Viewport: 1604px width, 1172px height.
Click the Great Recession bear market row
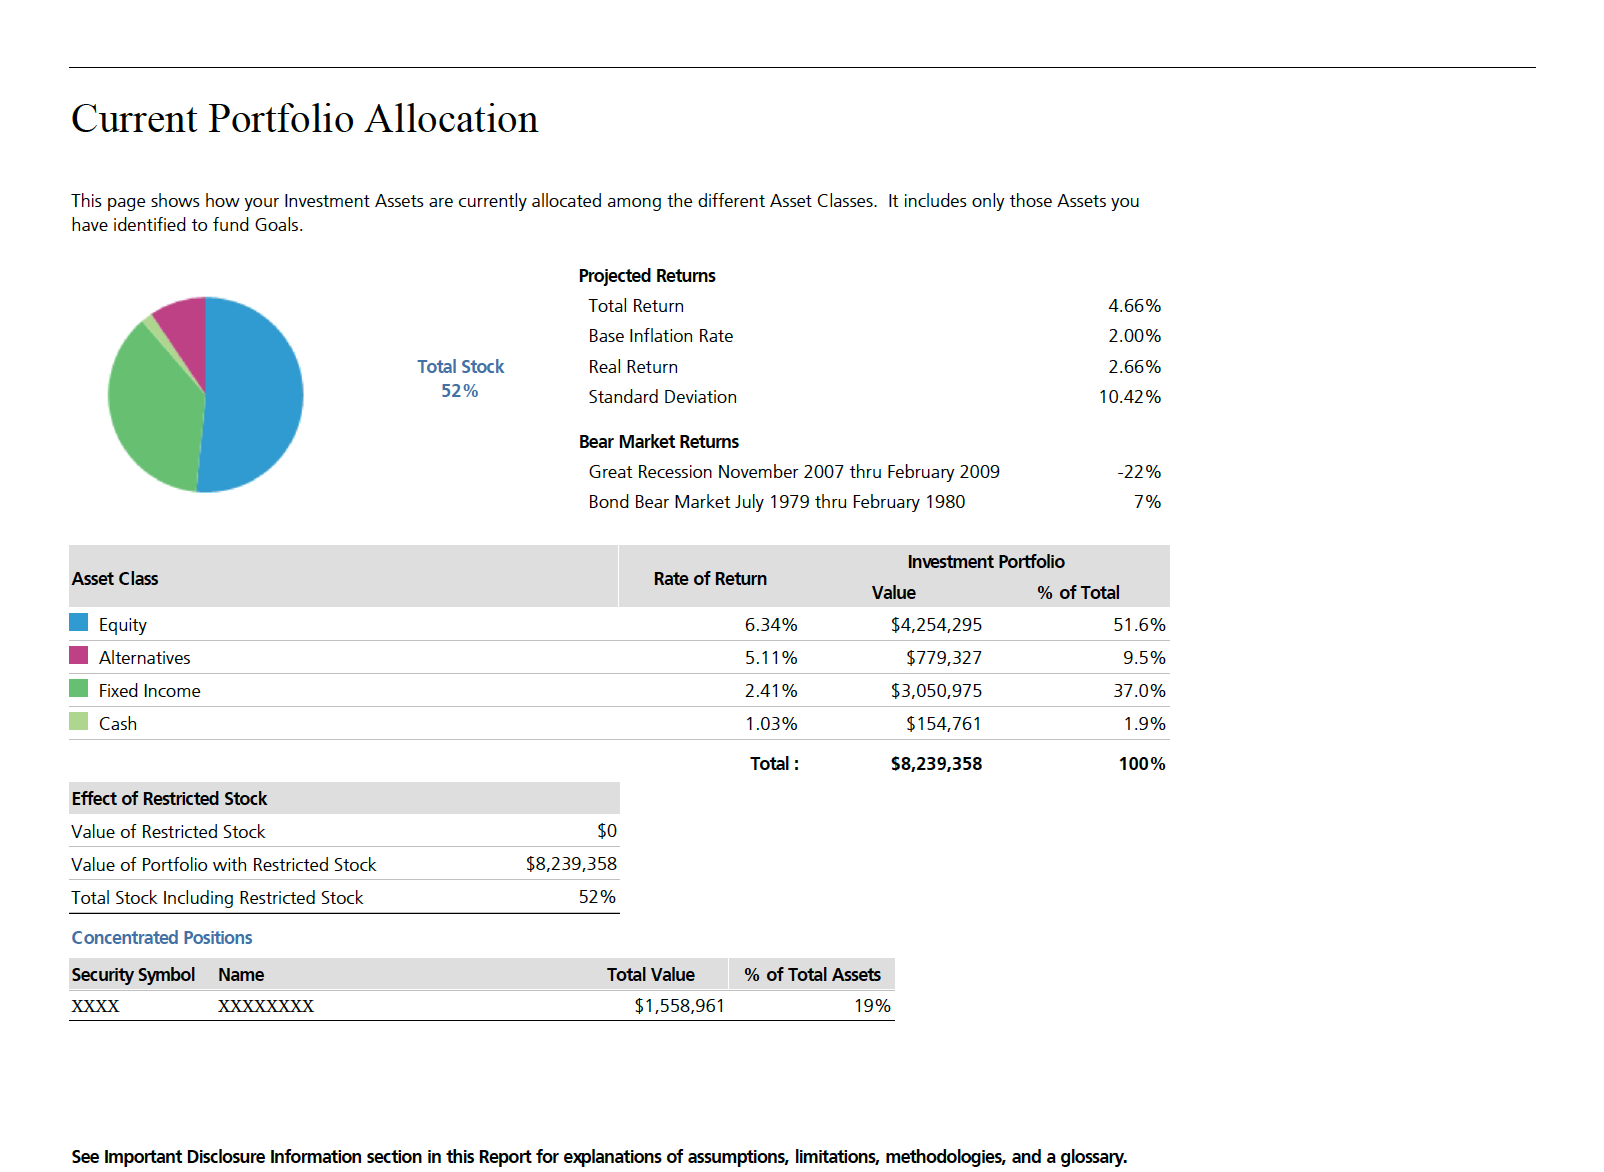tap(794, 472)
